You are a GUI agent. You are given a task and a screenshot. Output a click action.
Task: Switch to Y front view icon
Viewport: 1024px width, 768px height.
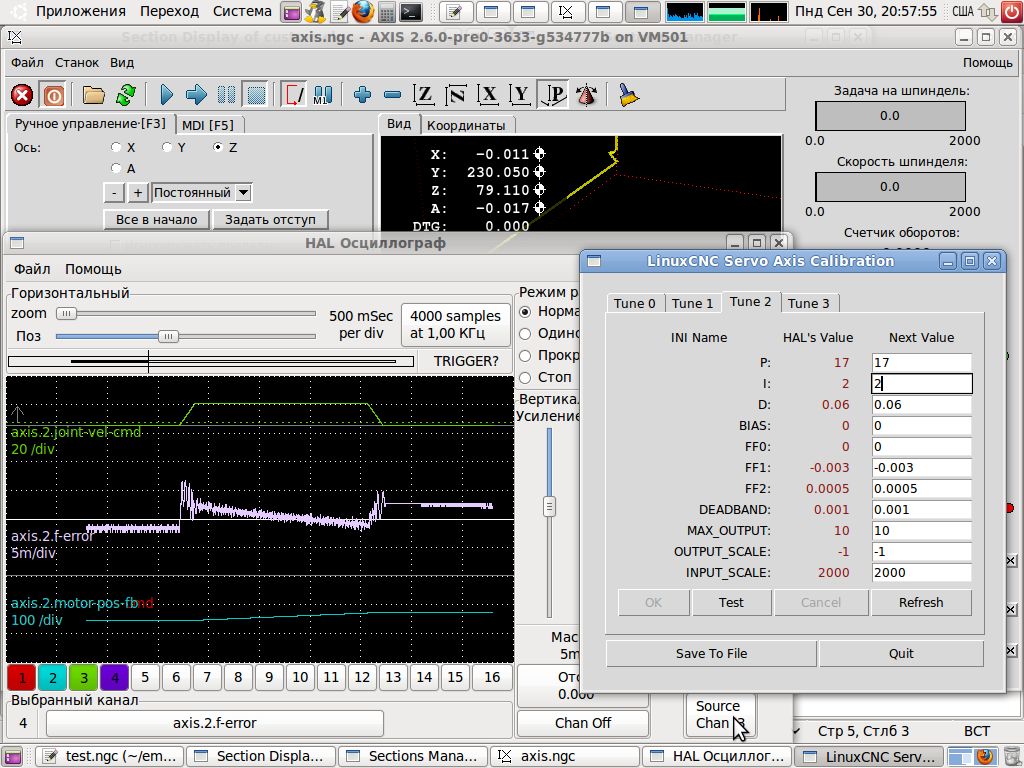[x=520, y=95]
